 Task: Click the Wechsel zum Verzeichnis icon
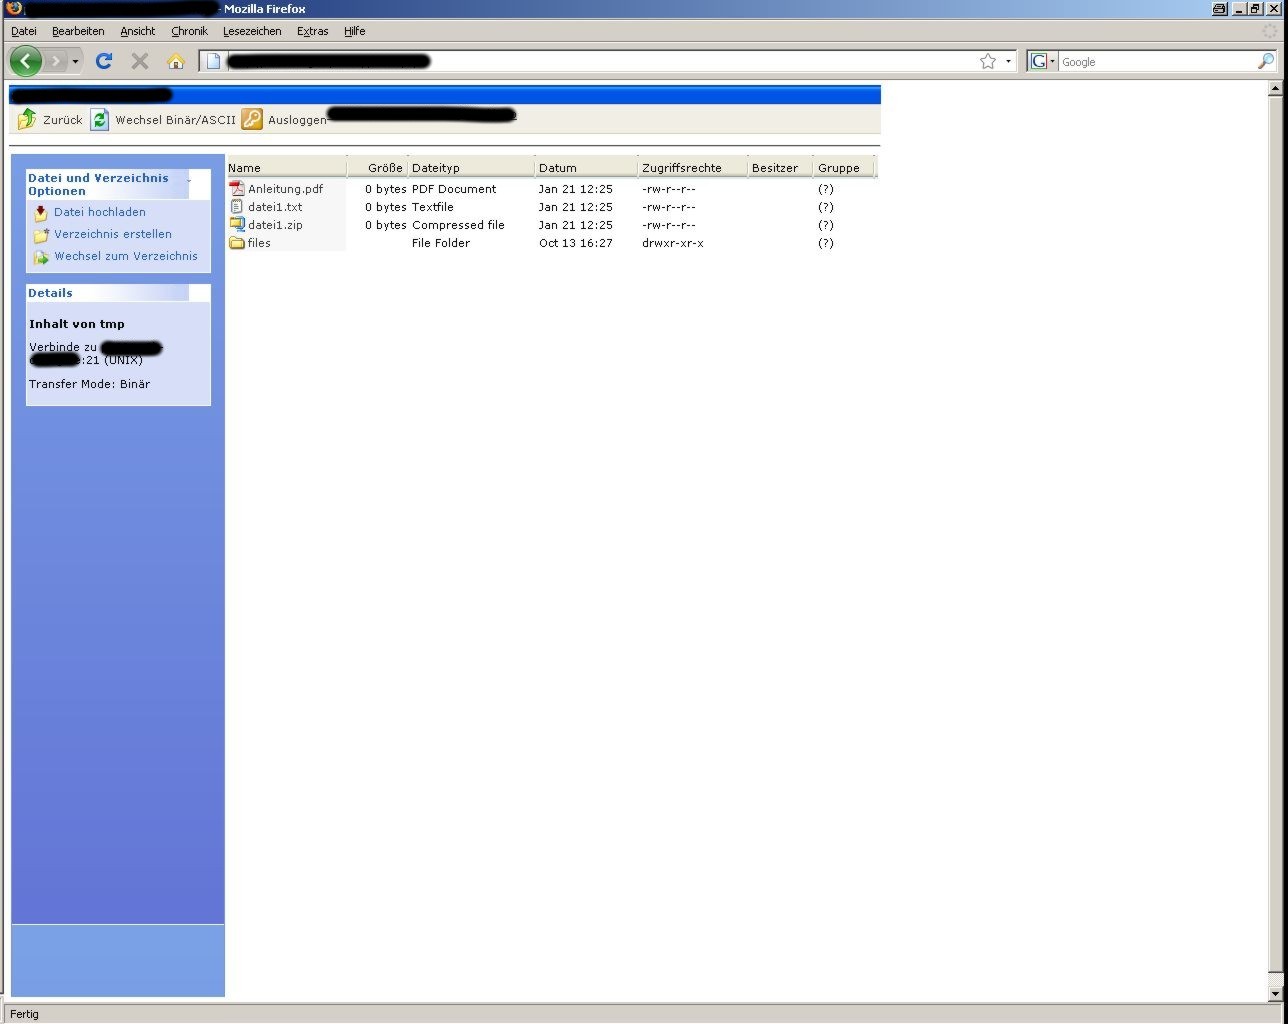click(41, 257)
